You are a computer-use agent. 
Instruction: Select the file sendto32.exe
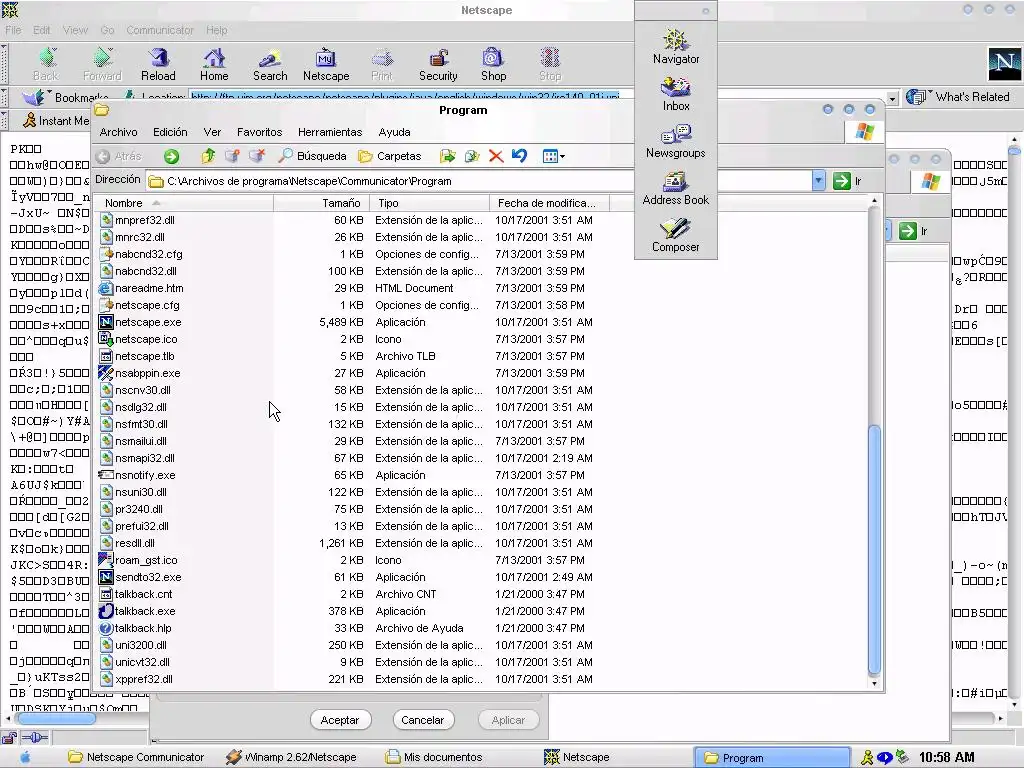tap(148, 577)
